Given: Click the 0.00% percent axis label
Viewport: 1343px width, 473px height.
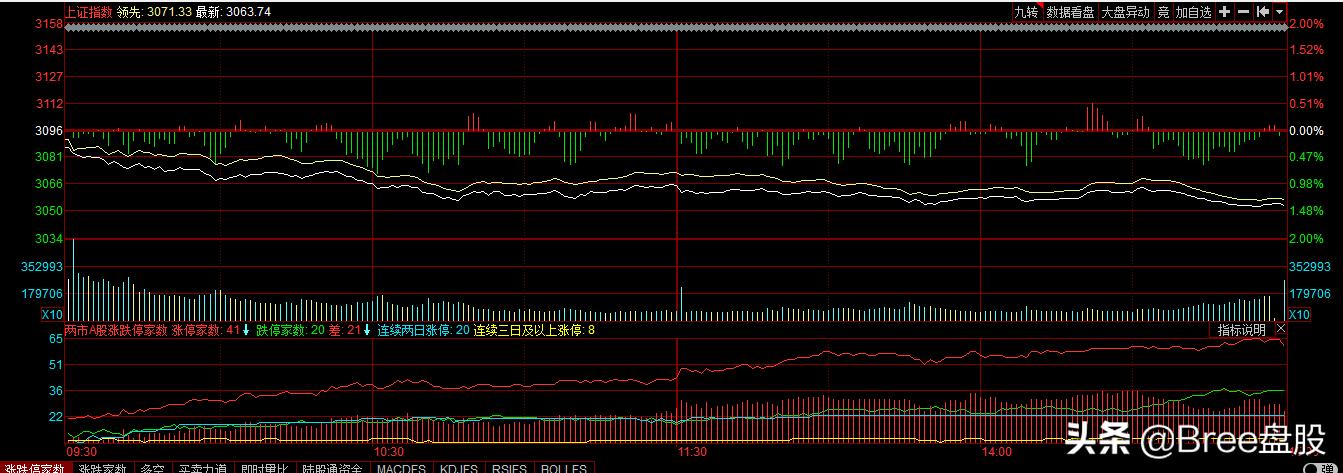Looking at the screenshot, I should pyautogui.click(x=1306, y=131).
